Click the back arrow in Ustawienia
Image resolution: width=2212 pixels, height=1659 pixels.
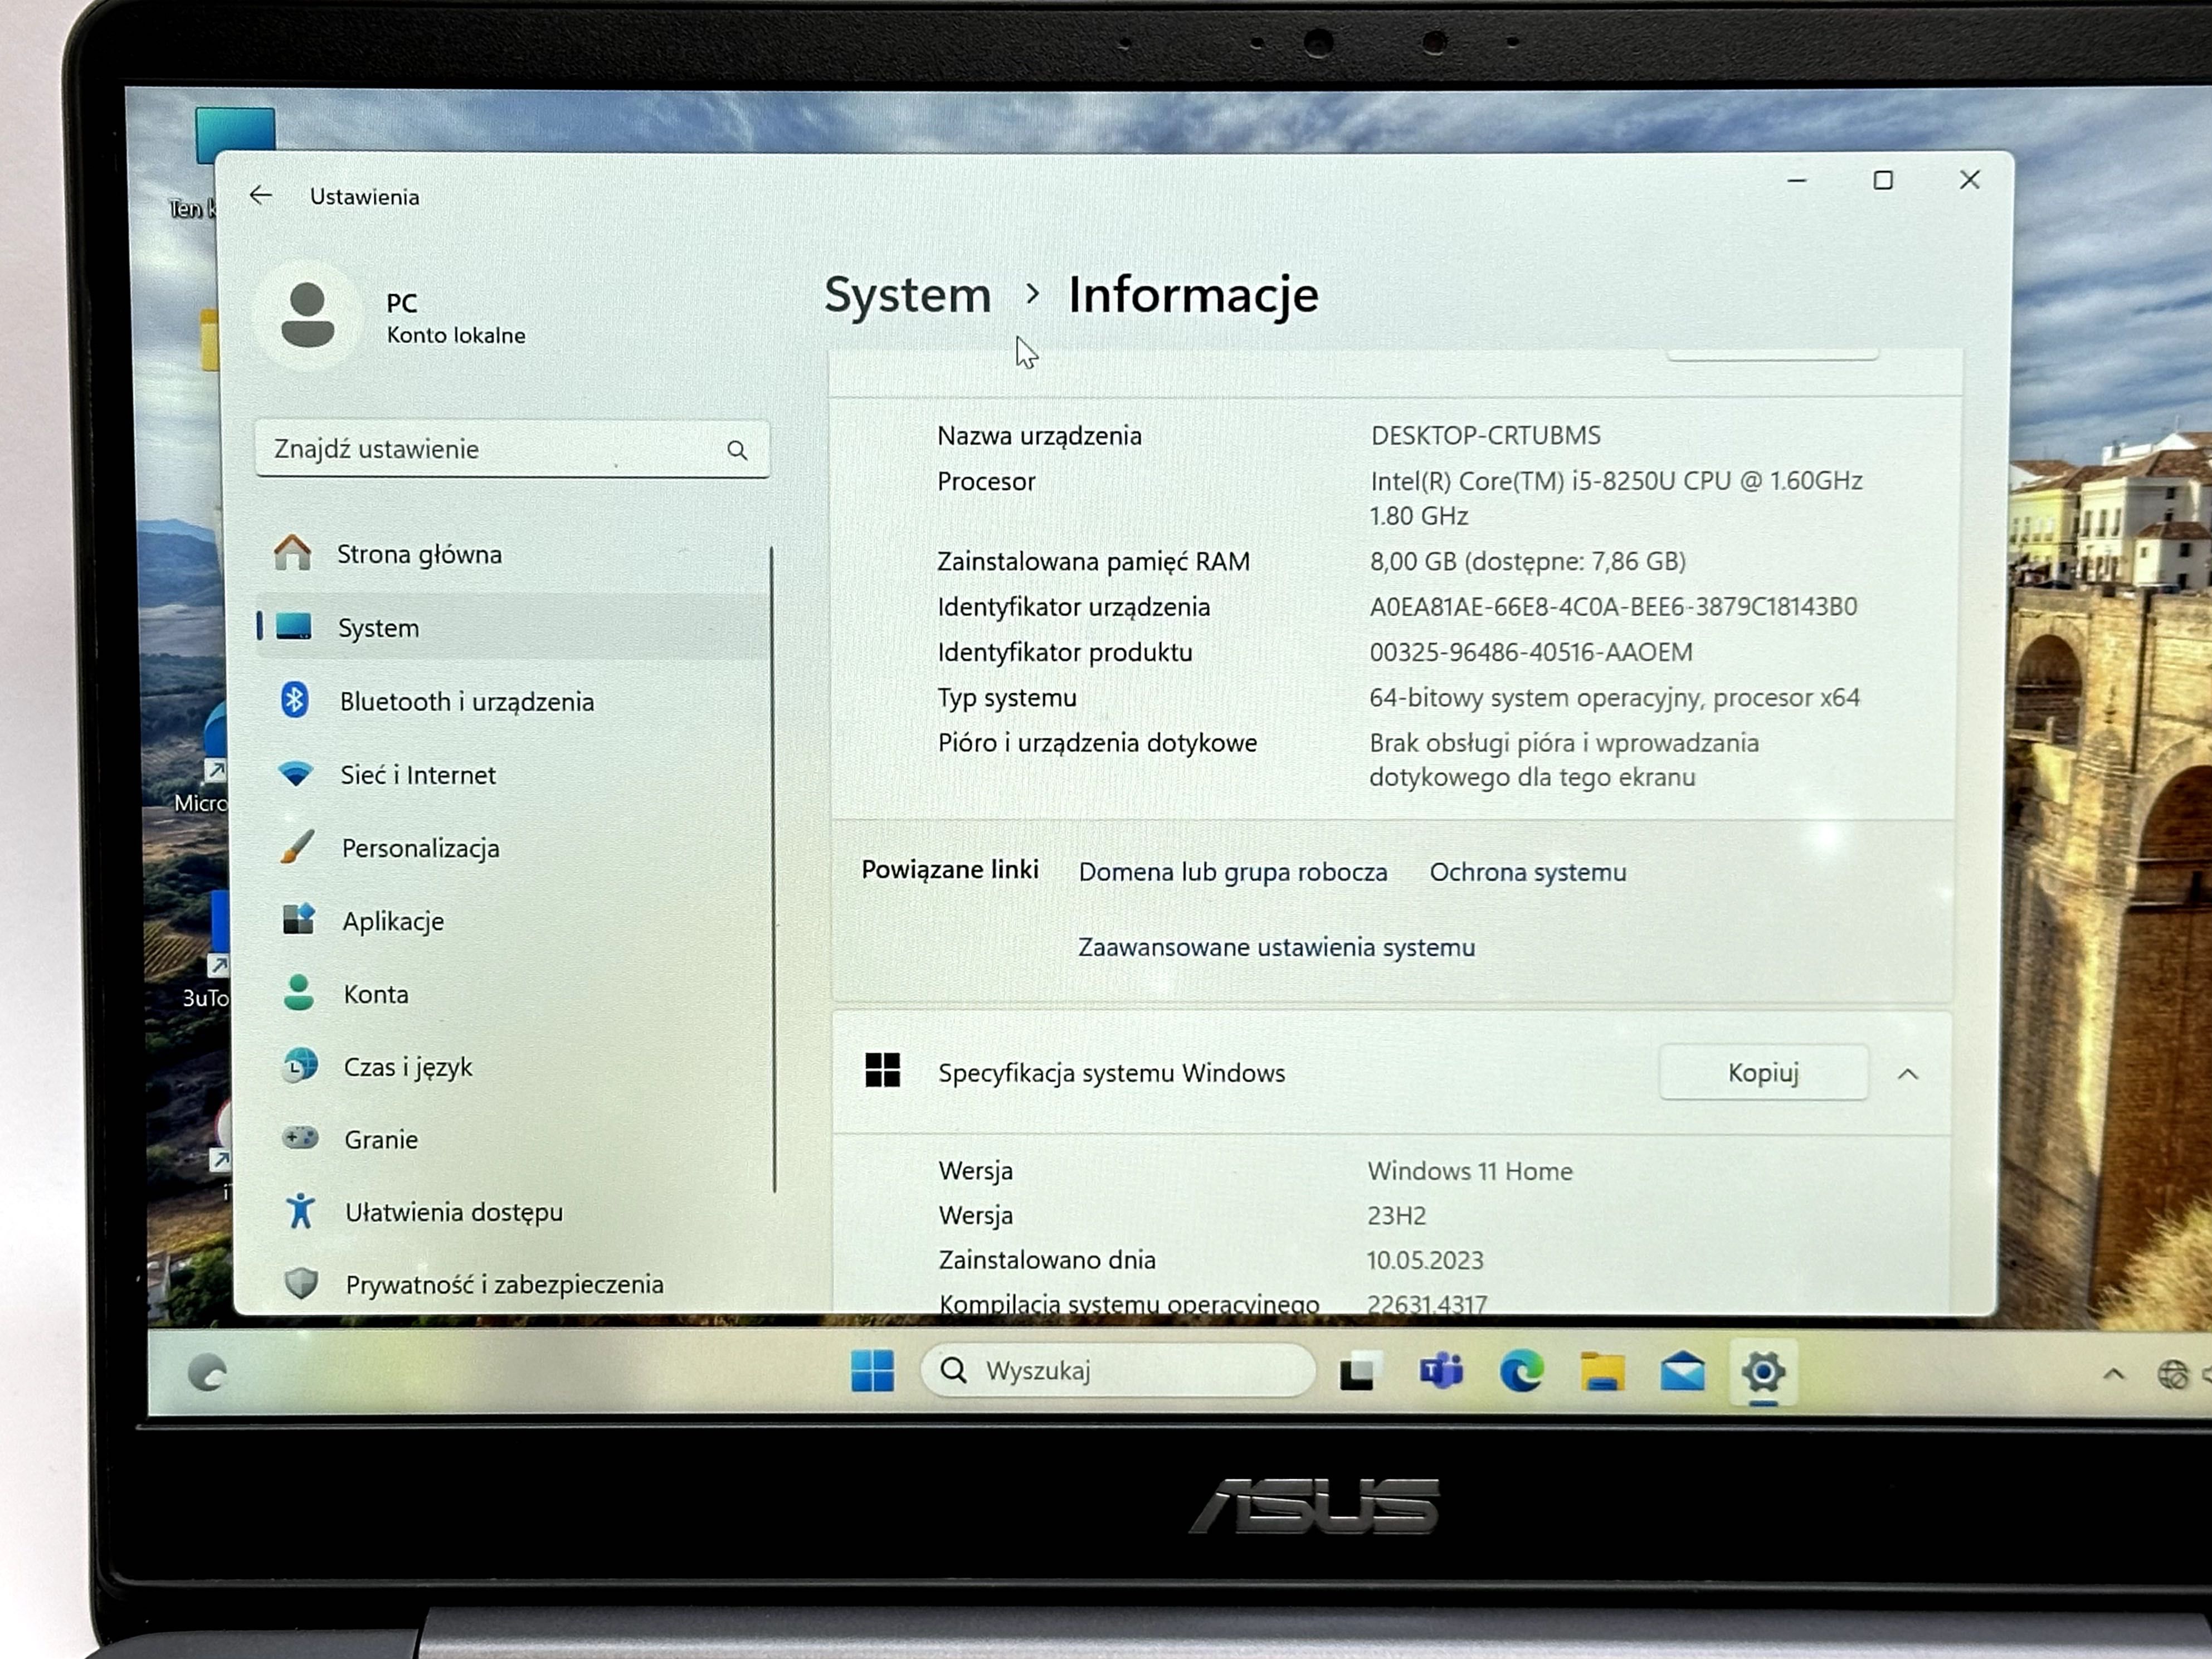click(x=261, y=195)
